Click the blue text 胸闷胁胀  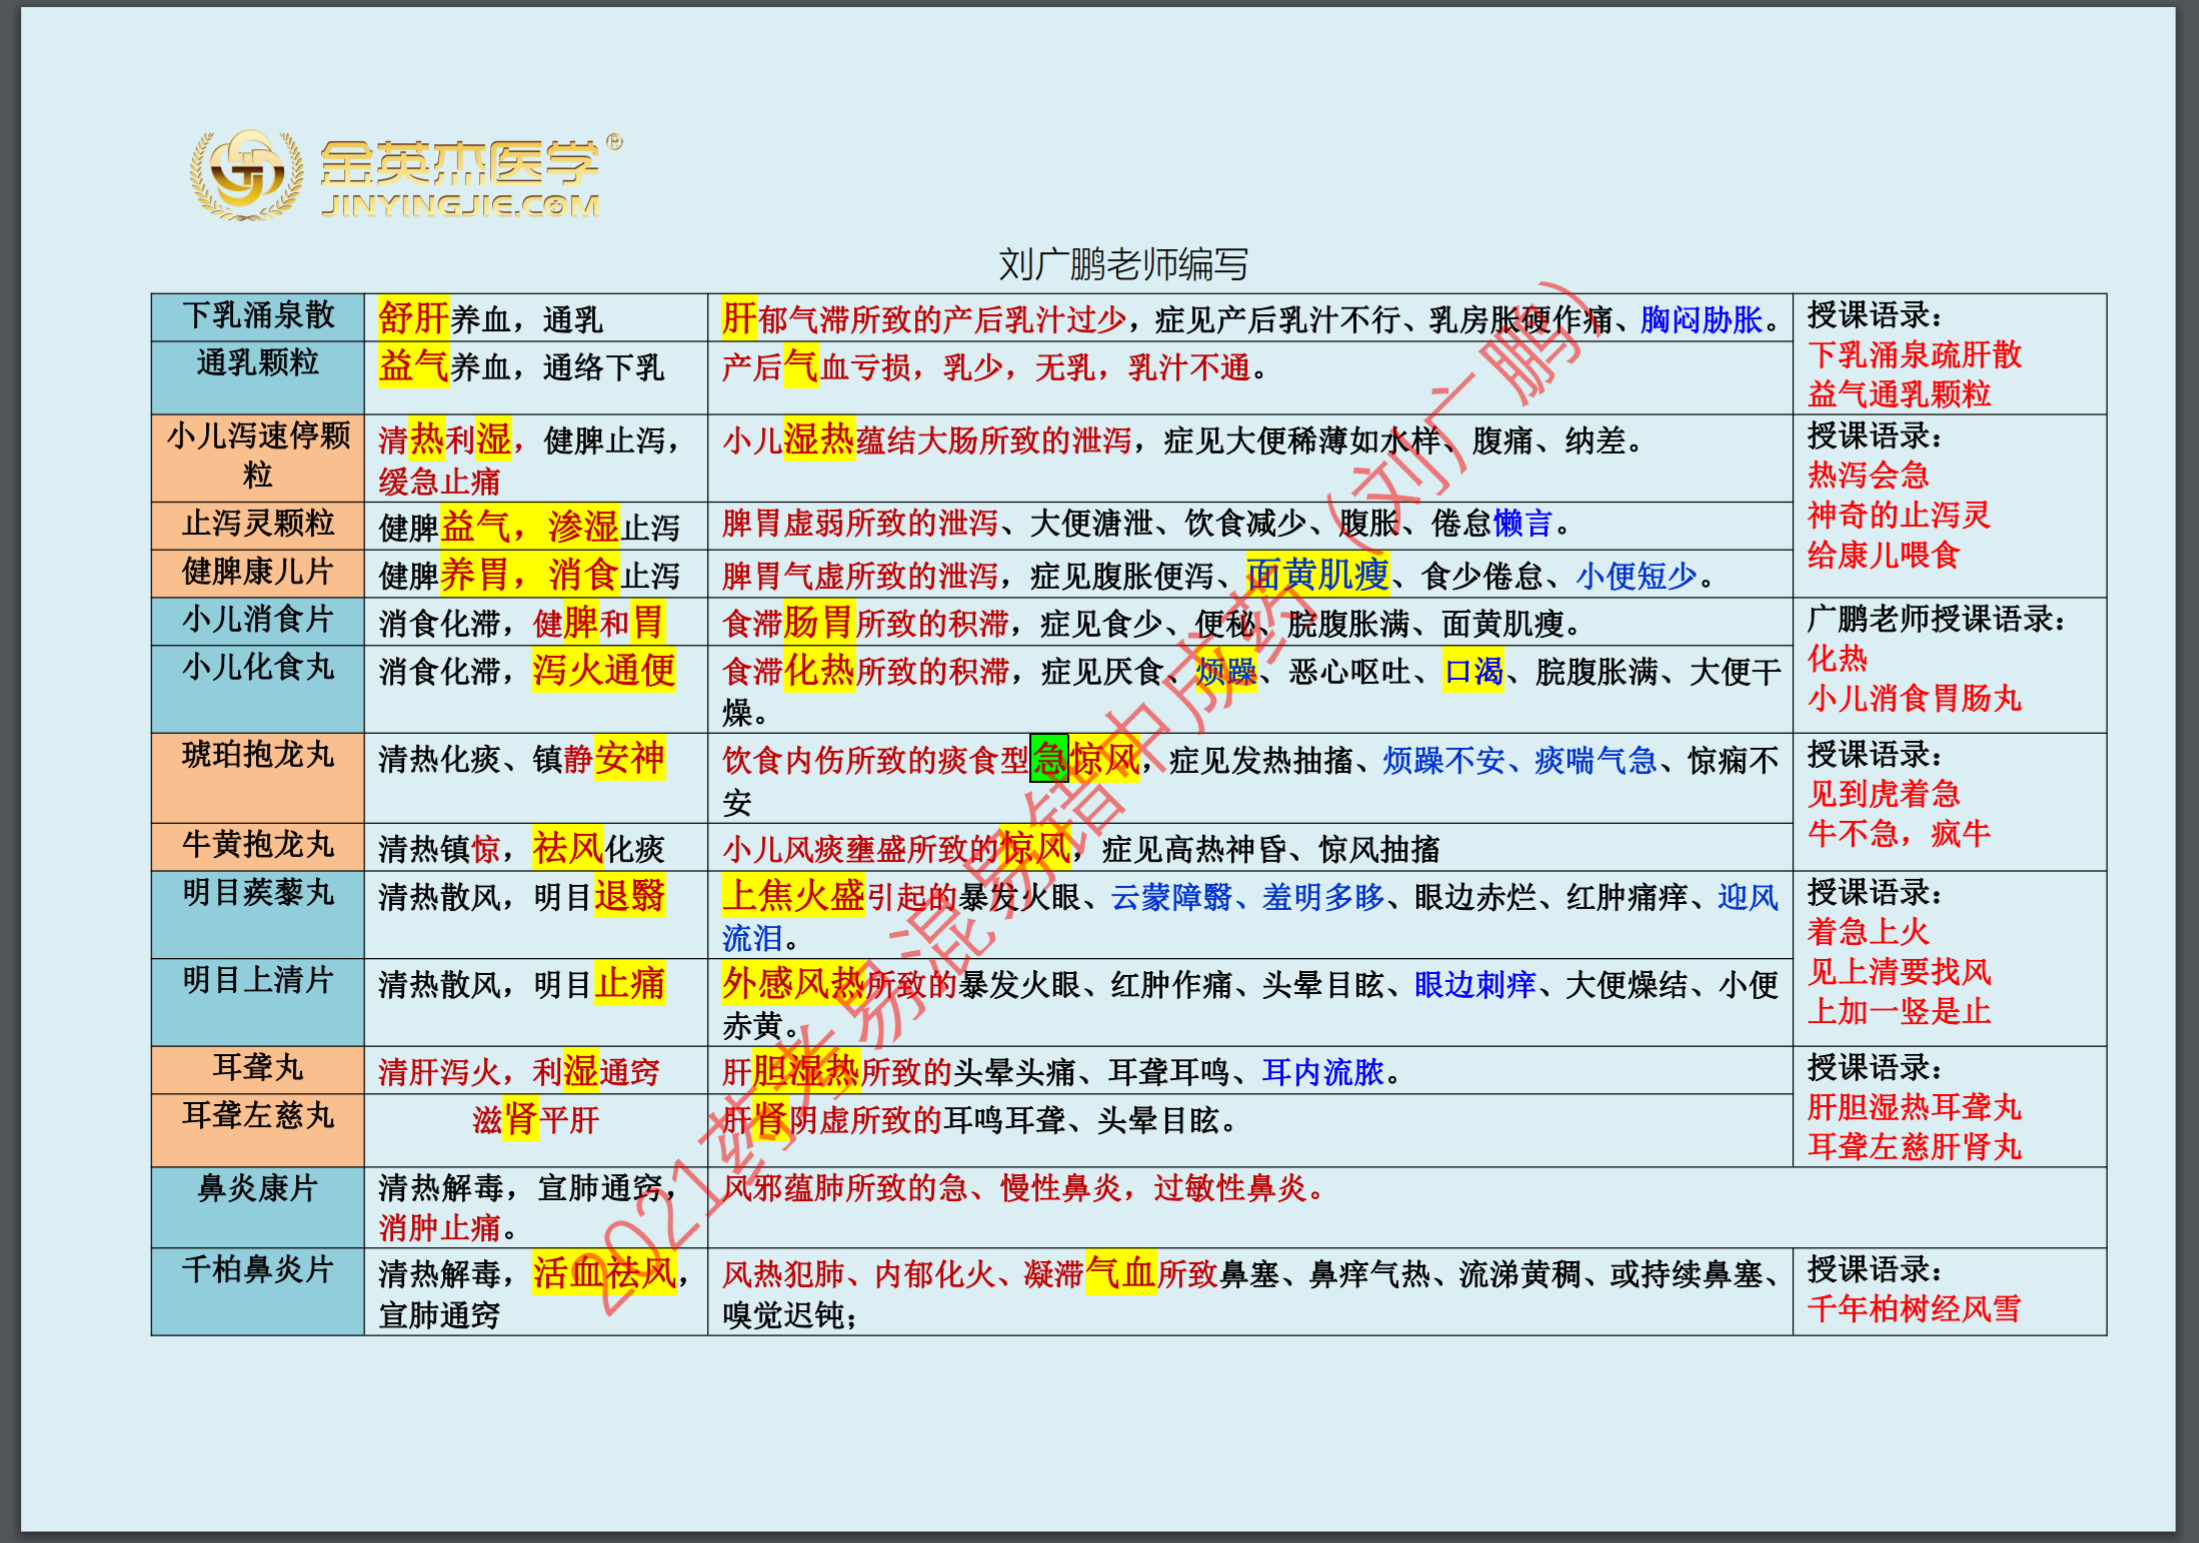coord(1701,320)
